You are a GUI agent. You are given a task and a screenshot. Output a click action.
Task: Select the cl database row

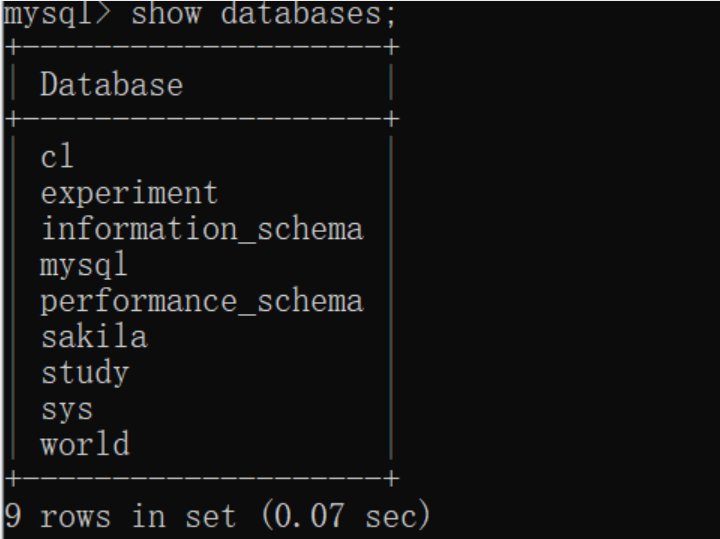pyautogui.click(x=57, y=156)
